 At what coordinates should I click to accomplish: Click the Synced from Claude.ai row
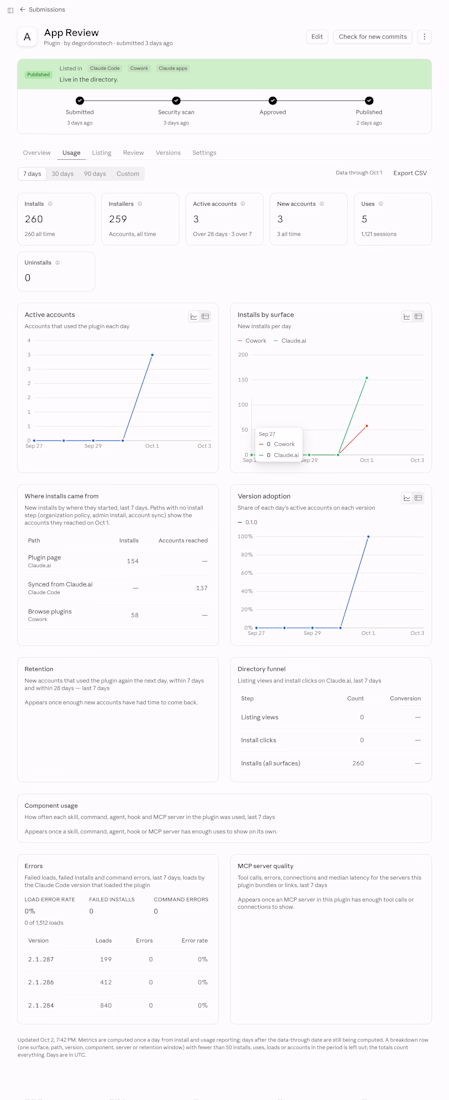click(118, 587)
